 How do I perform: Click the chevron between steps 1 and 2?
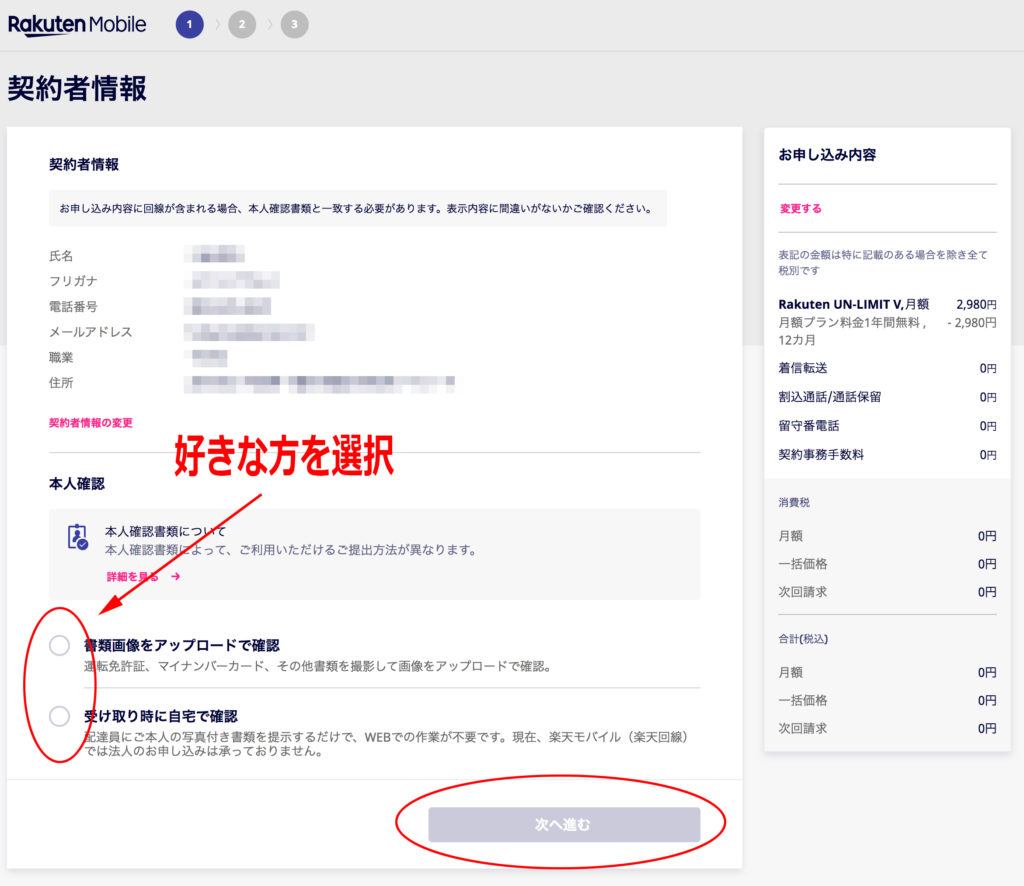pos(216,25)
